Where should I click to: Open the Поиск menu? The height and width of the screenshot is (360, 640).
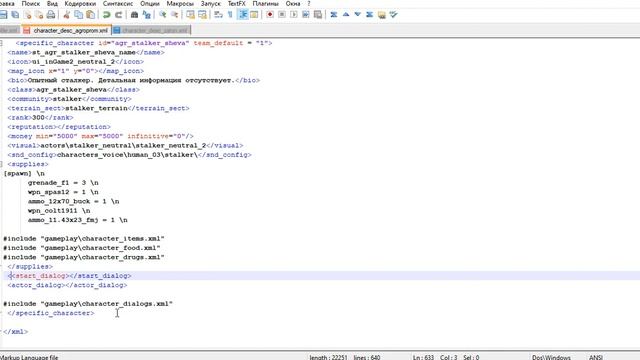click(31, 4)
